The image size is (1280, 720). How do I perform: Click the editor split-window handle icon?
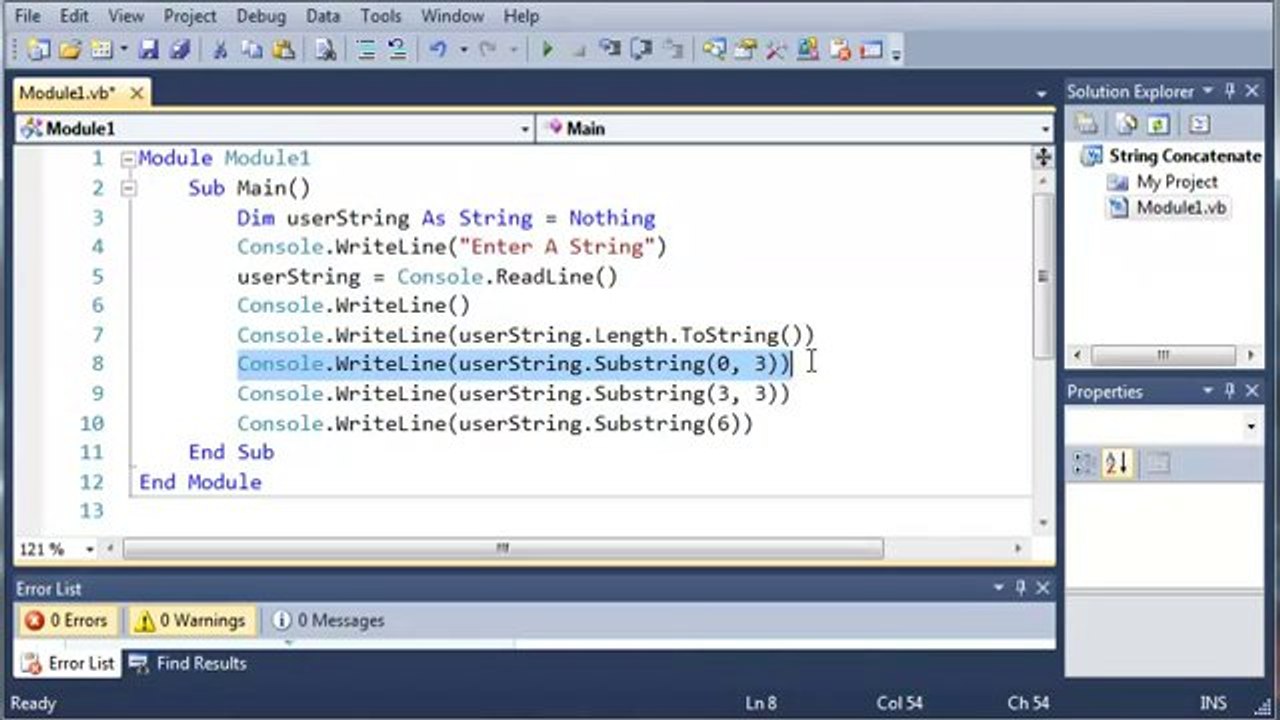[x=1043, y=157]
